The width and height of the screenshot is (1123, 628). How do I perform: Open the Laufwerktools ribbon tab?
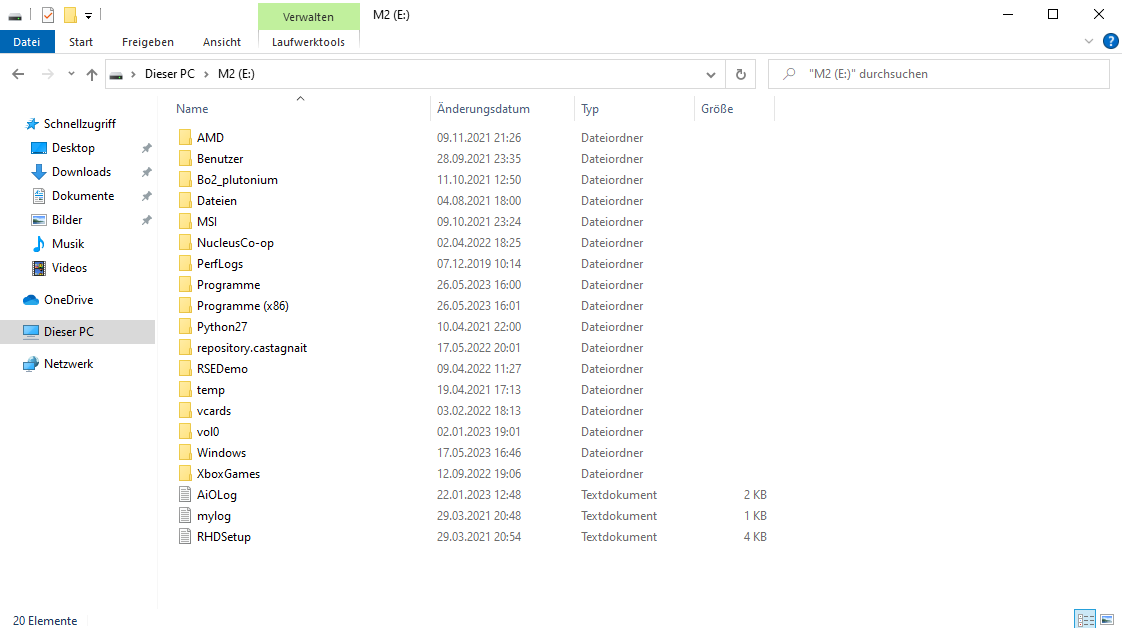pos(308,42)
